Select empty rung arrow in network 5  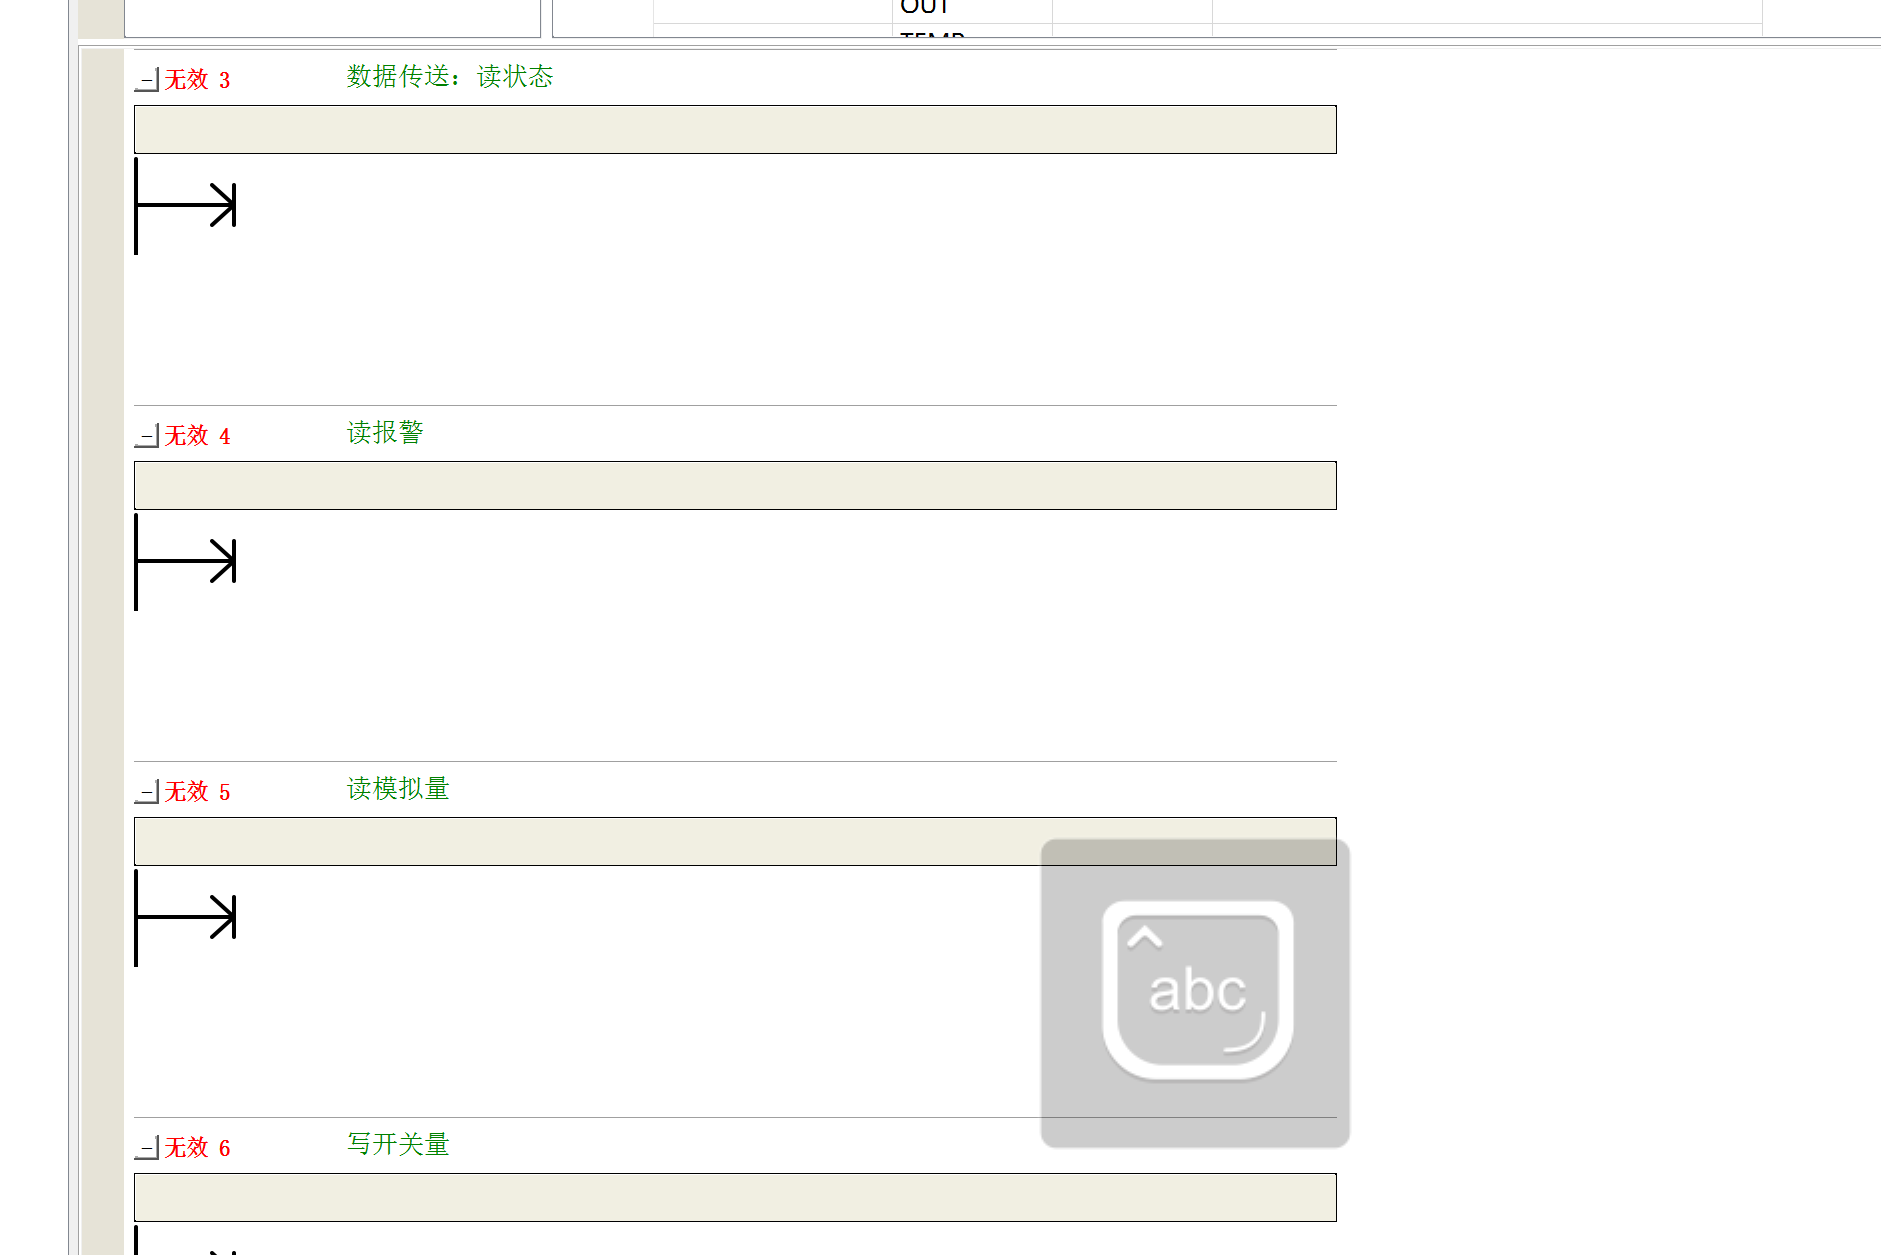[x=186, y=917]
